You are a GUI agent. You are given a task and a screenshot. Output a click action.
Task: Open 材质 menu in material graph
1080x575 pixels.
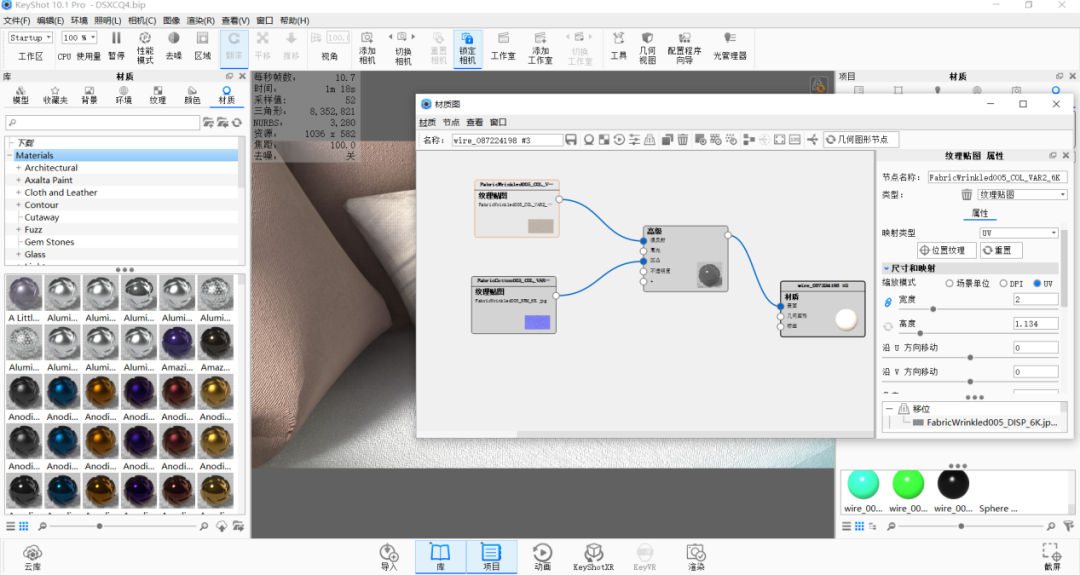tap(428, 122)
